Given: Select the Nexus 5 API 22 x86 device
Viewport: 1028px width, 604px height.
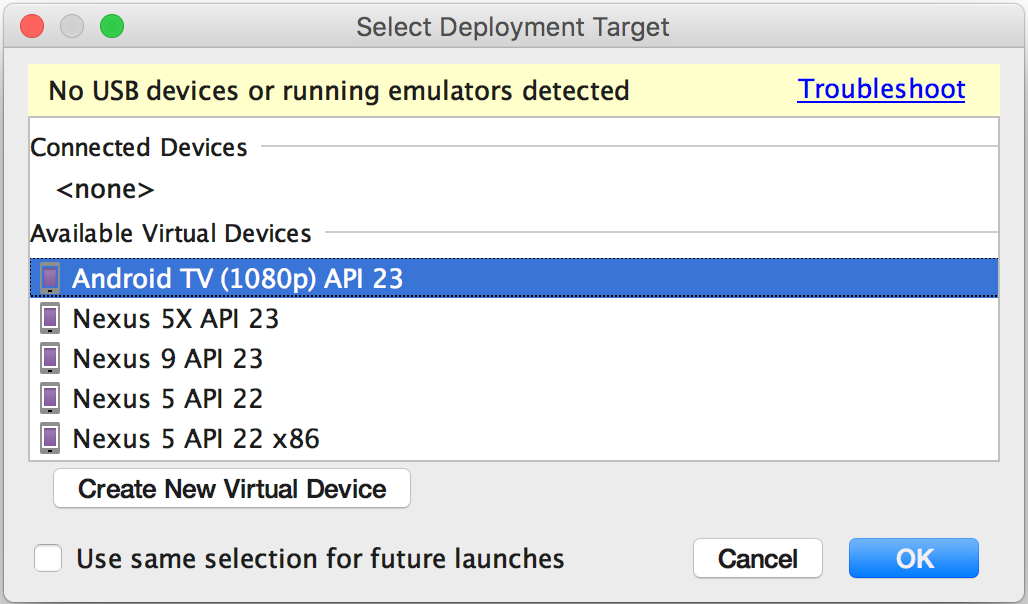Looking at the screenshot, I should [195, 438].
